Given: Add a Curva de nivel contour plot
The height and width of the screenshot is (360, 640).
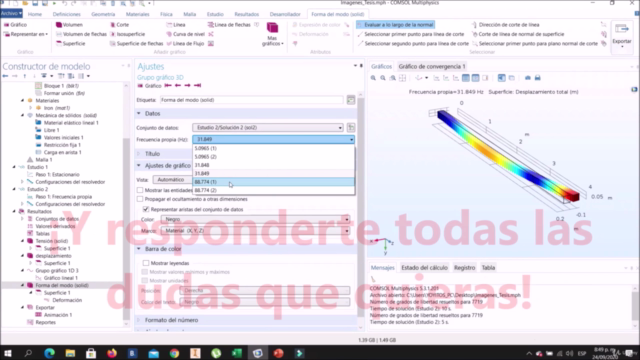Looking at the screenshot, I should pyautogui.click(x=185, y=34).
